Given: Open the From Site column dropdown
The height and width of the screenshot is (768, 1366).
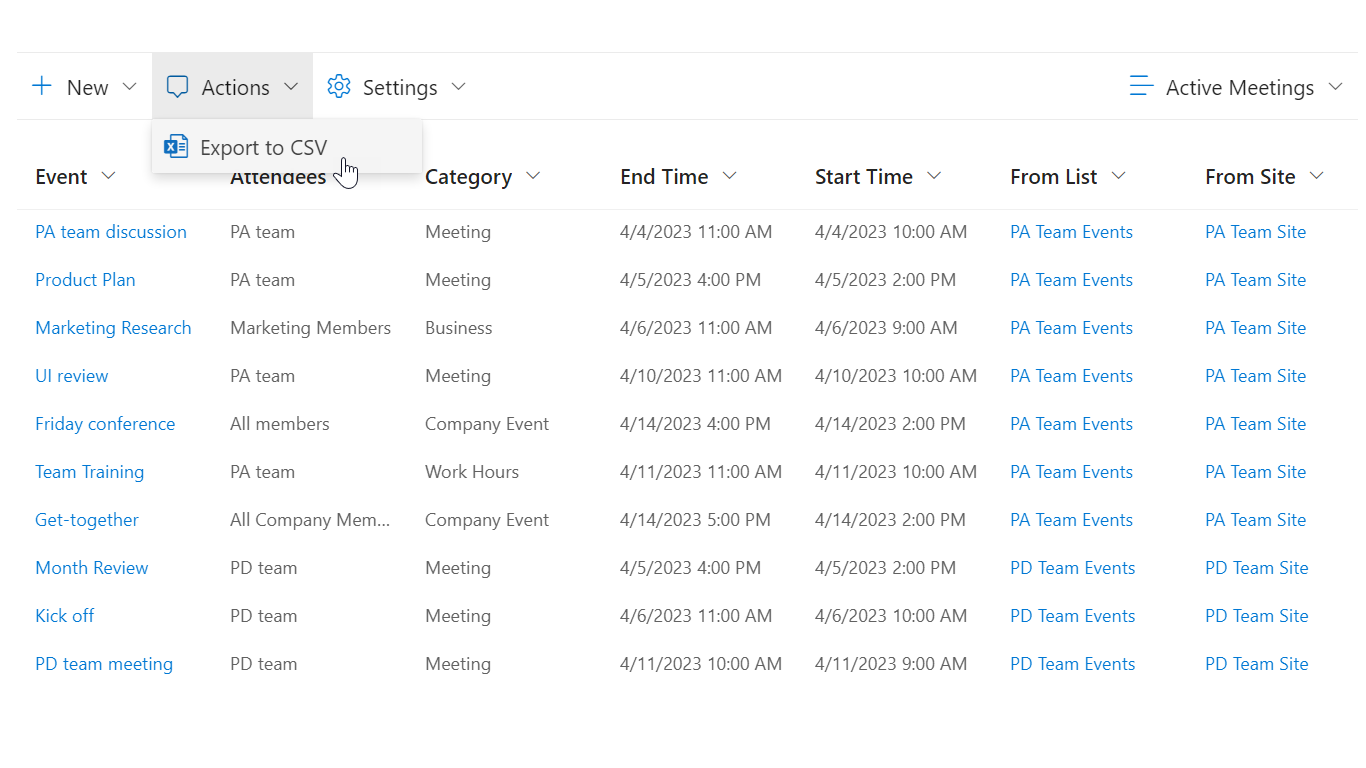Looking at the screenshot, I should coord(1317,177).
